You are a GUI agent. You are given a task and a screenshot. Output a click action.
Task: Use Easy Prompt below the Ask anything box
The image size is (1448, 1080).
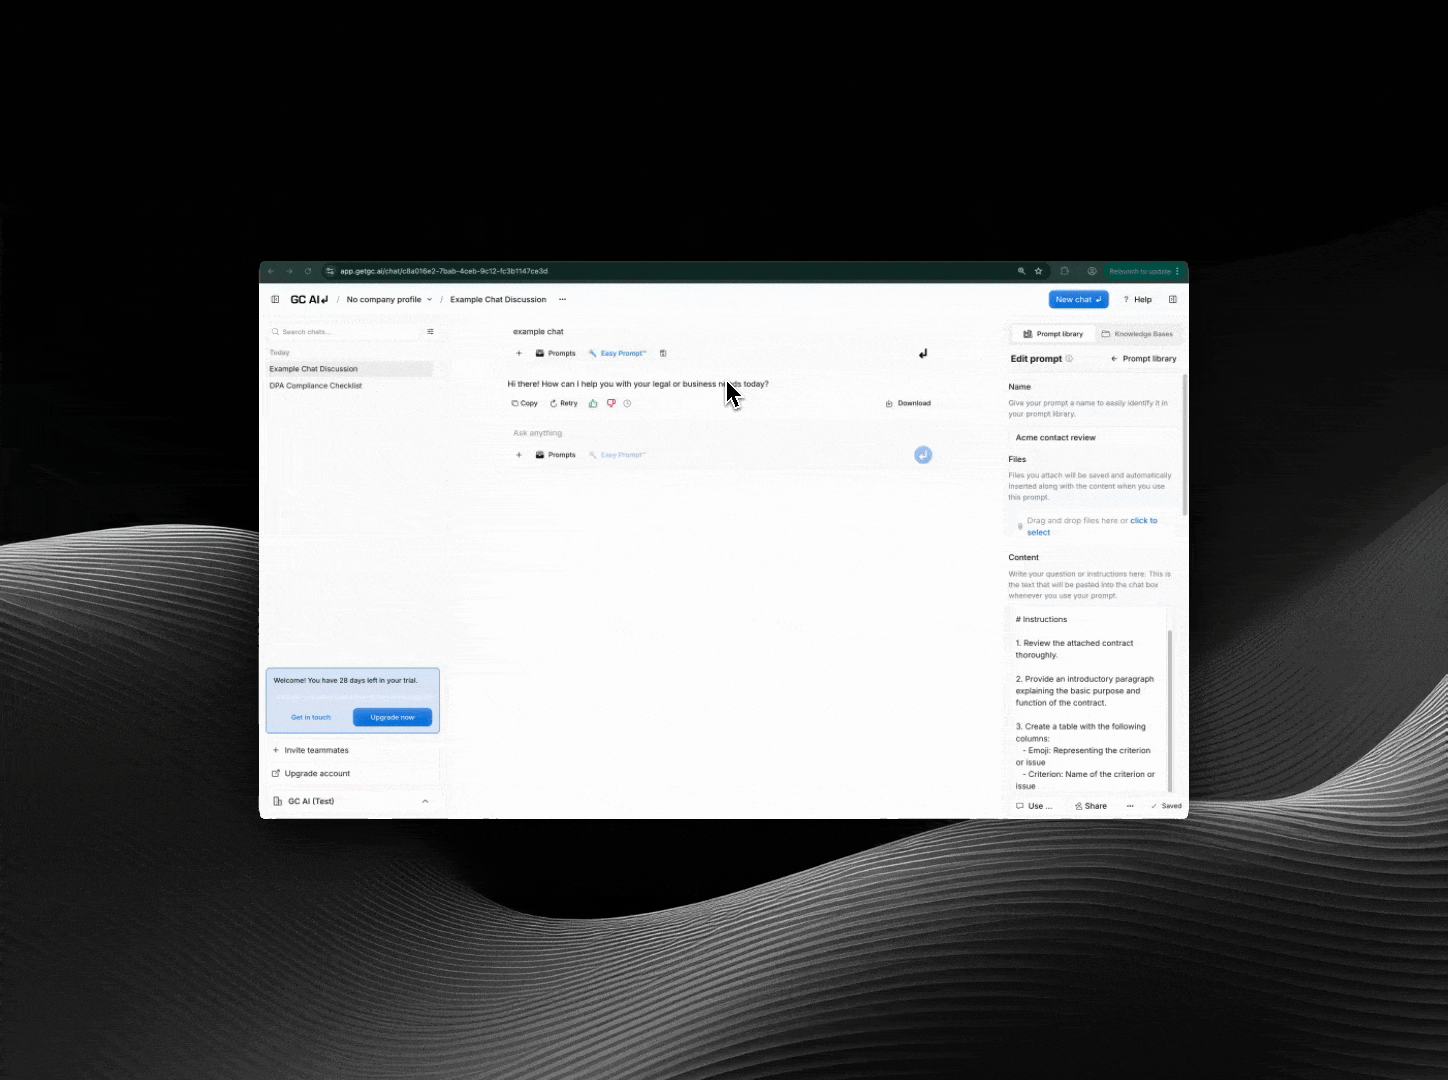(617, 455)
